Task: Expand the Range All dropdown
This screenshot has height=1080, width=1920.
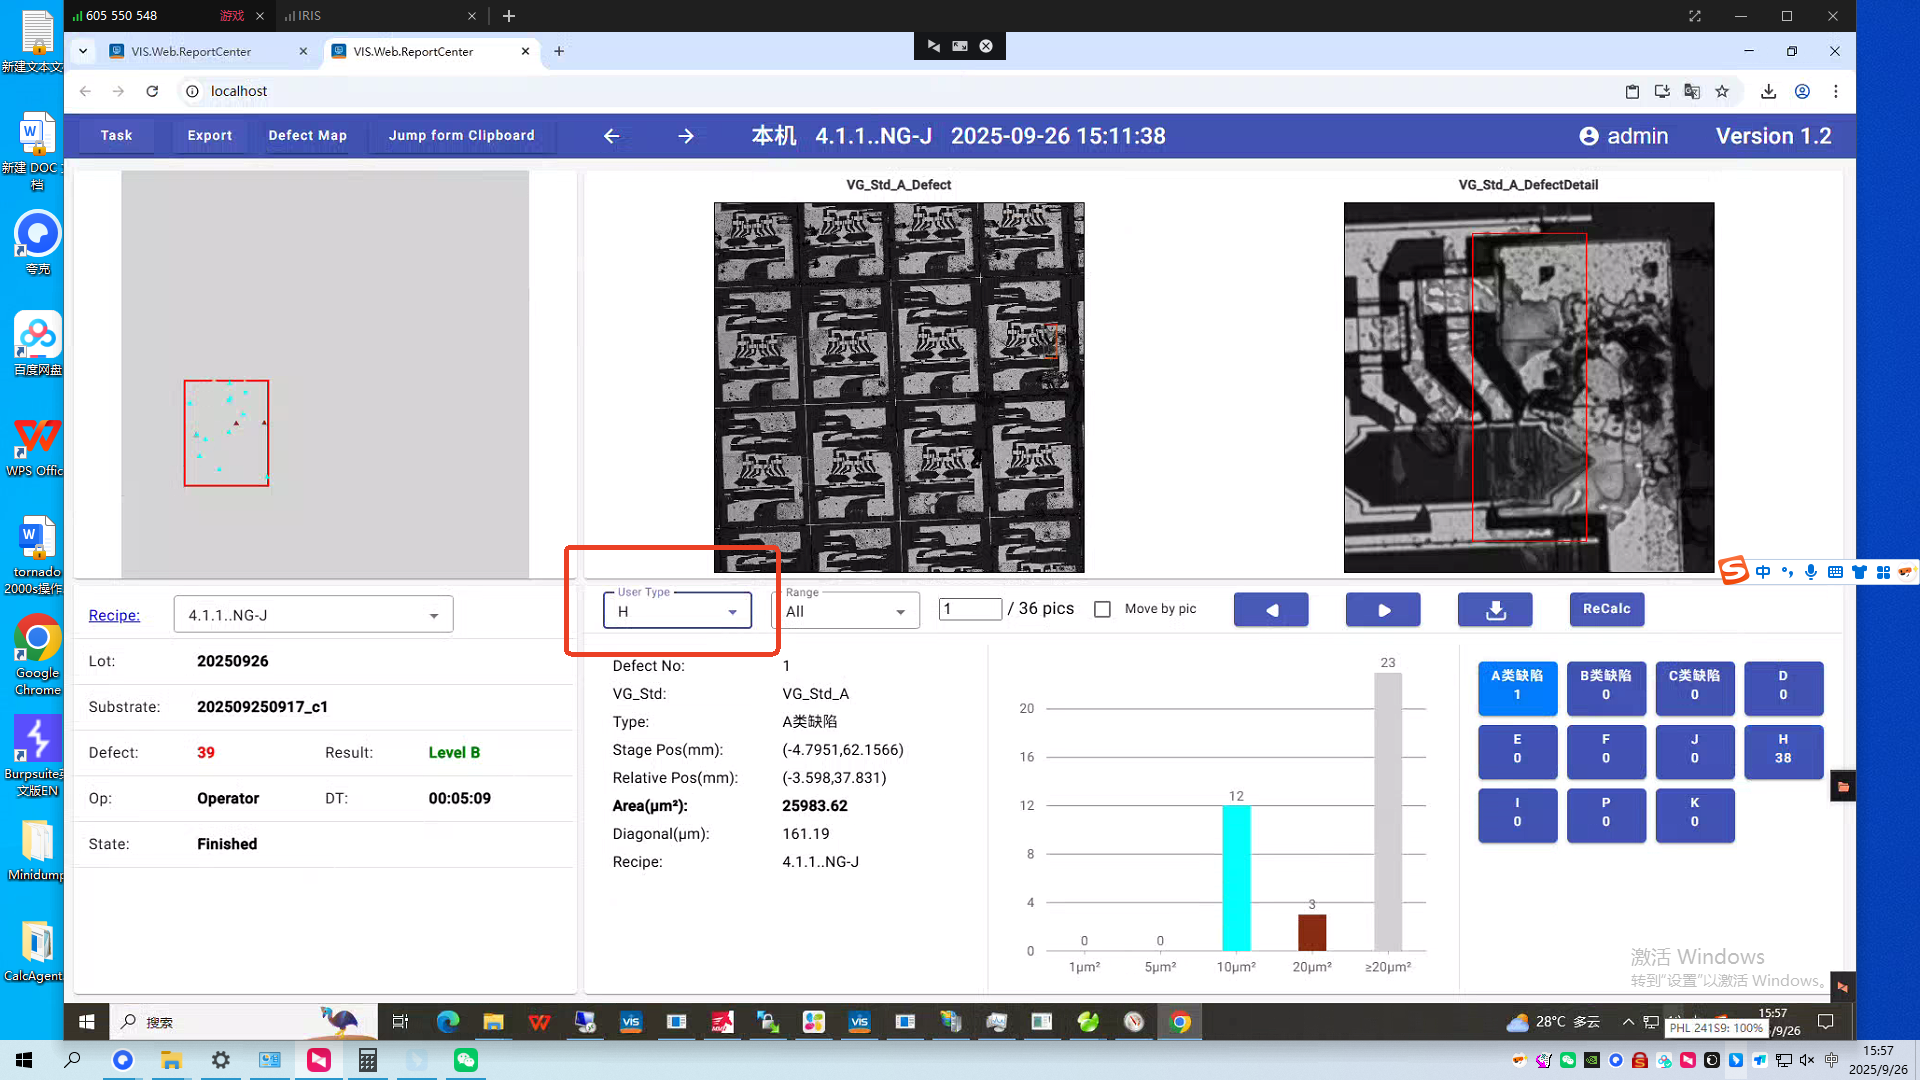Action: tap(845, 611)
